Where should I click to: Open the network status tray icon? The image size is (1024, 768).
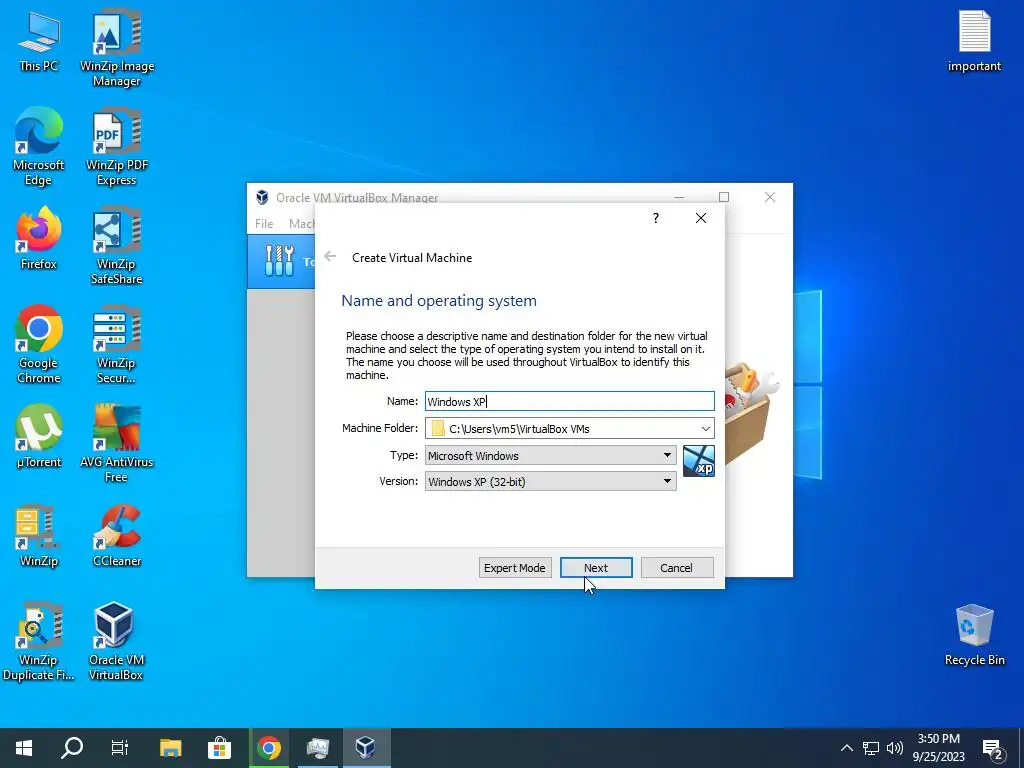871,748
